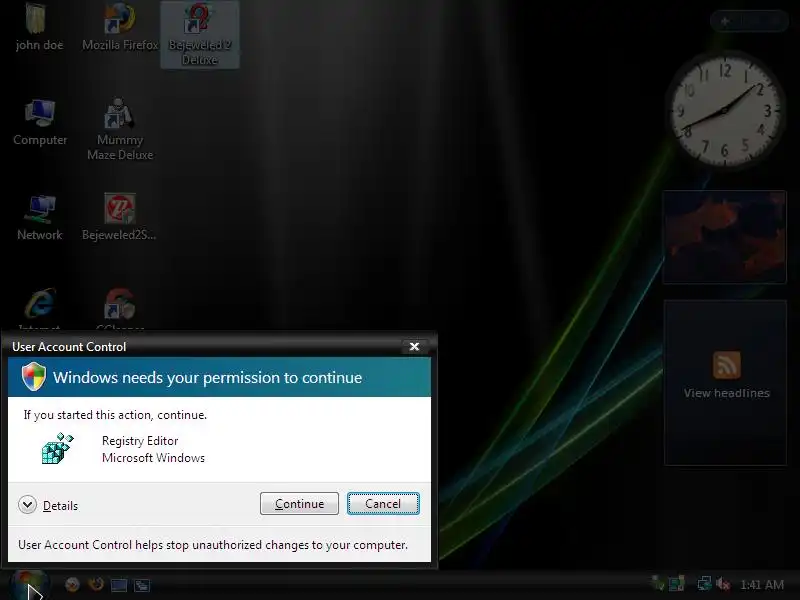800x600 pixels.
Task: Click the slideshow picture gadget
Action: click(724, 237)
